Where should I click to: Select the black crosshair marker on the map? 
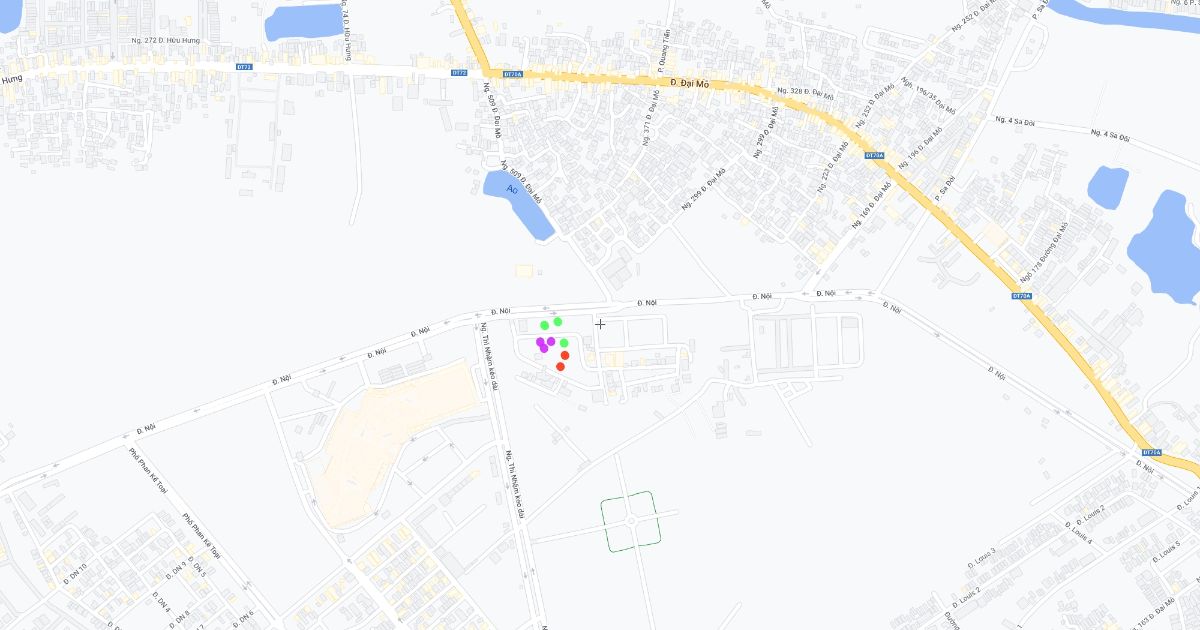pos(600,324)
